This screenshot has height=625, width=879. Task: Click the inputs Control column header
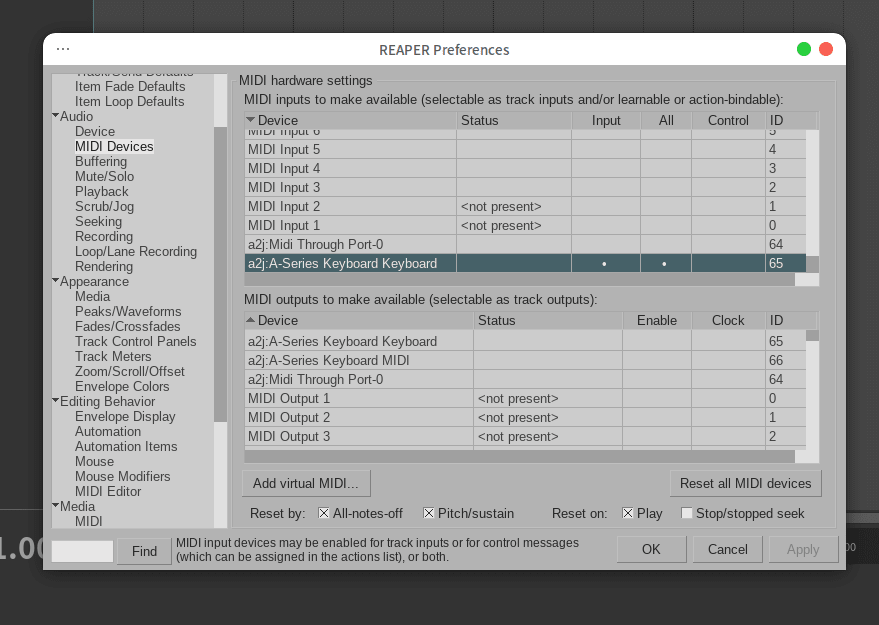point(728,121)
